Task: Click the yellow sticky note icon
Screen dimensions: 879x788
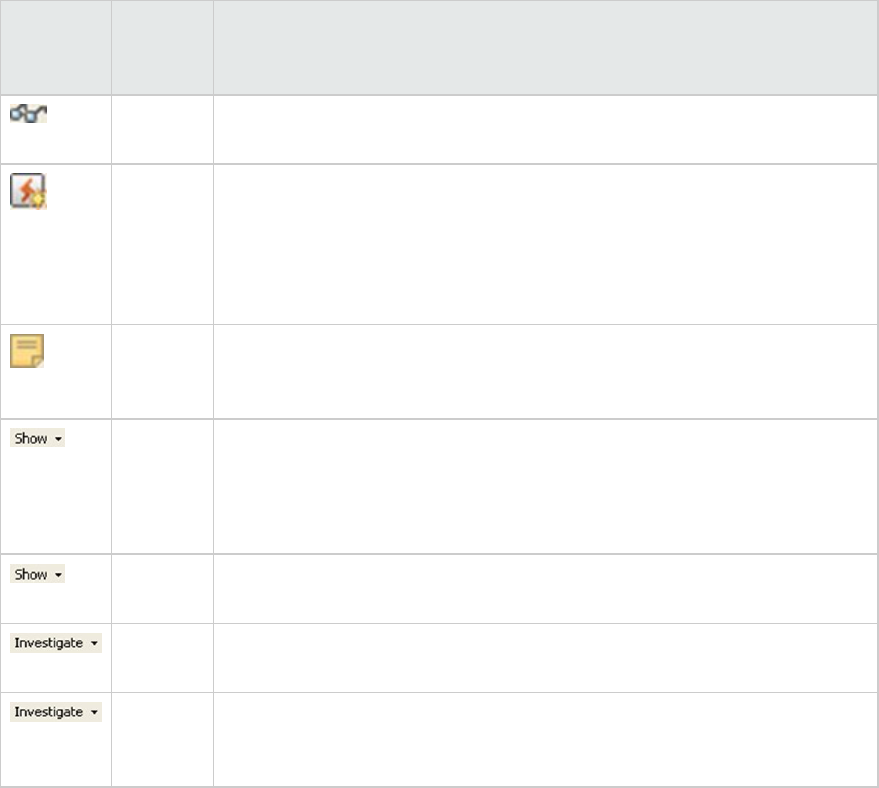Action: click(x=27, y=351)
